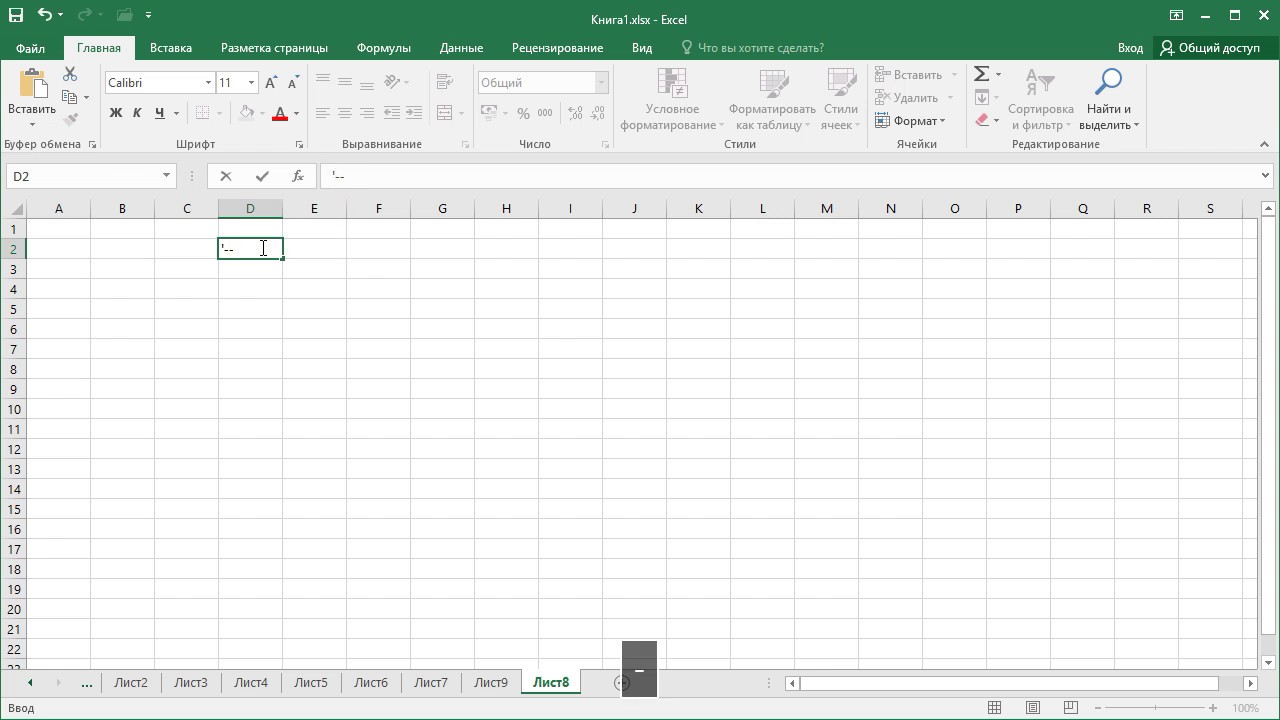The height and width of the screenshot is (720, 1280).
Task: Open the font size dropdown
Action: [251, 83]
